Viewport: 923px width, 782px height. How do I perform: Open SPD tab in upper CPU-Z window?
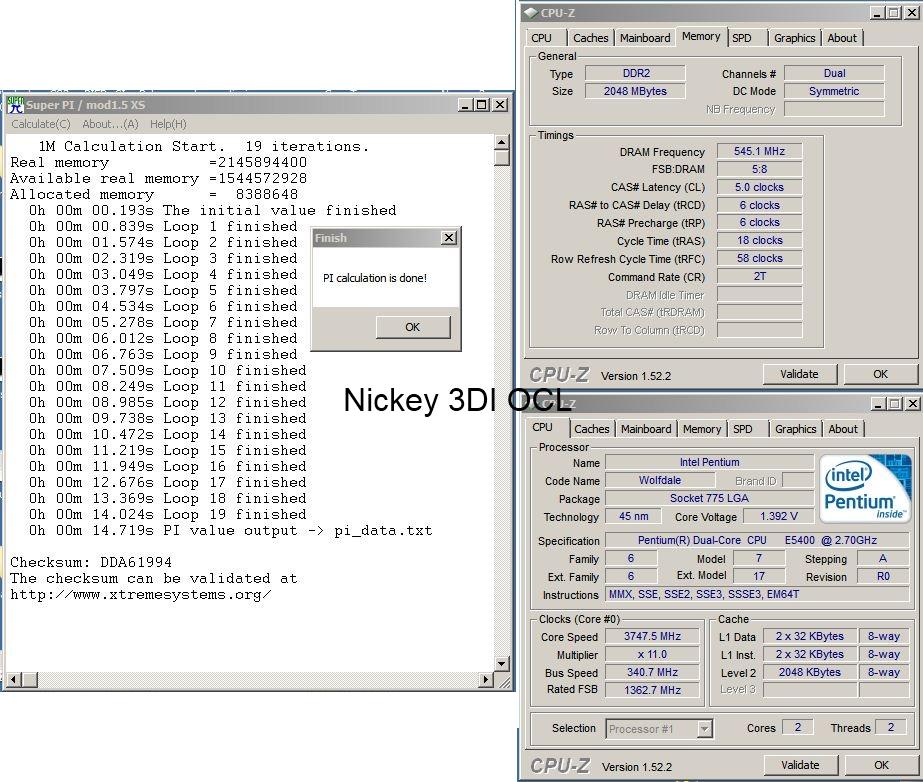tap(741, 38)
